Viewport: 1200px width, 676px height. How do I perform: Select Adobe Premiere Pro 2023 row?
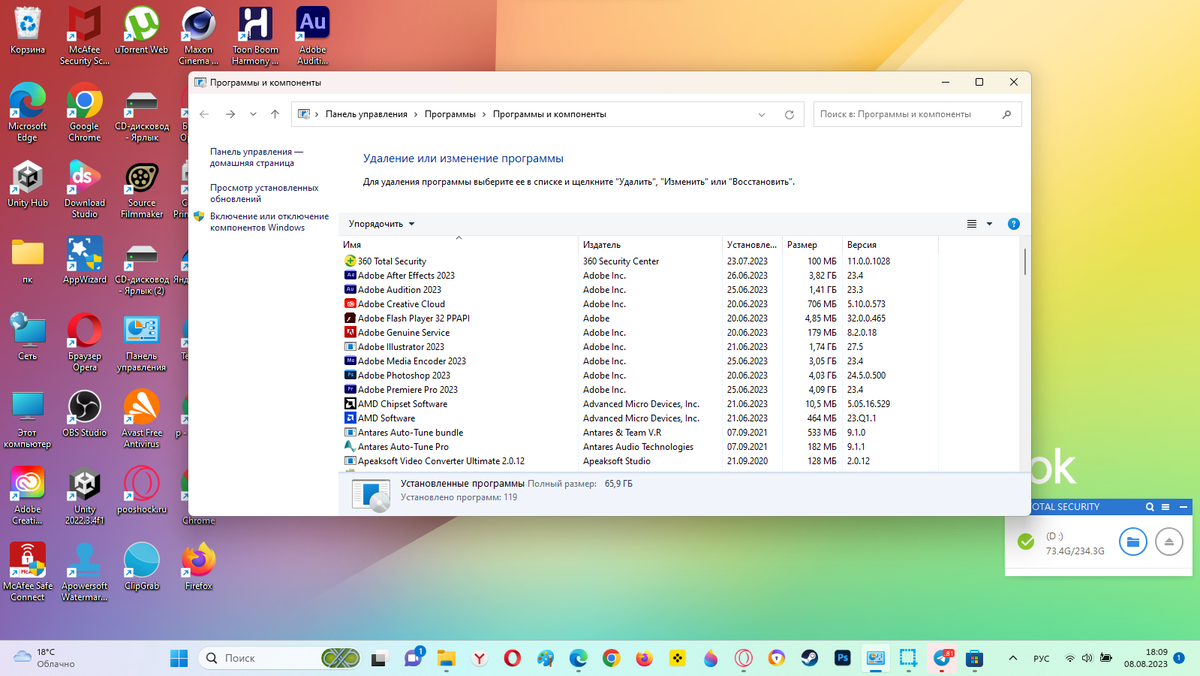pyautogui.click(x=640, y=390)
